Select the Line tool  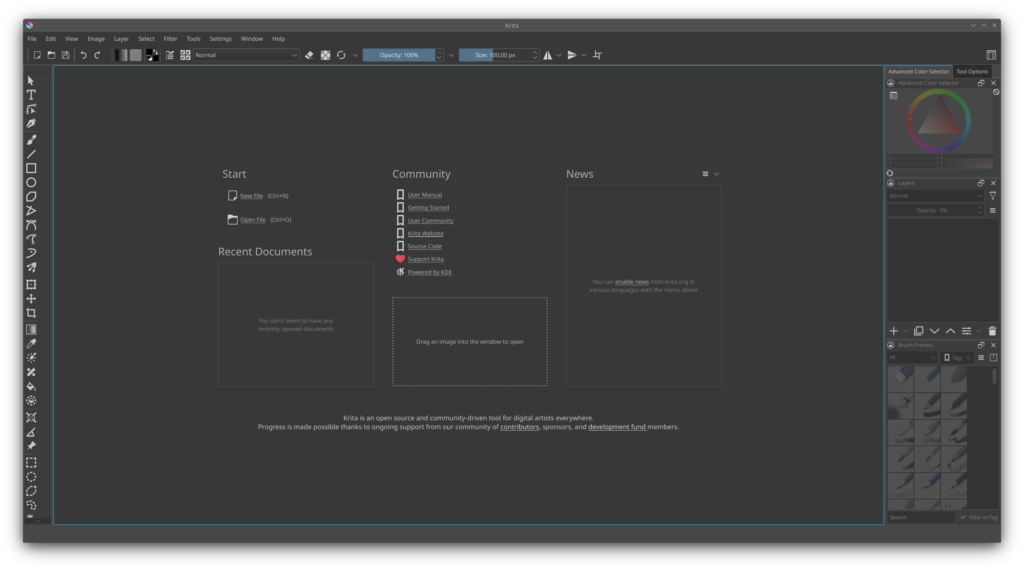point(31,154)
